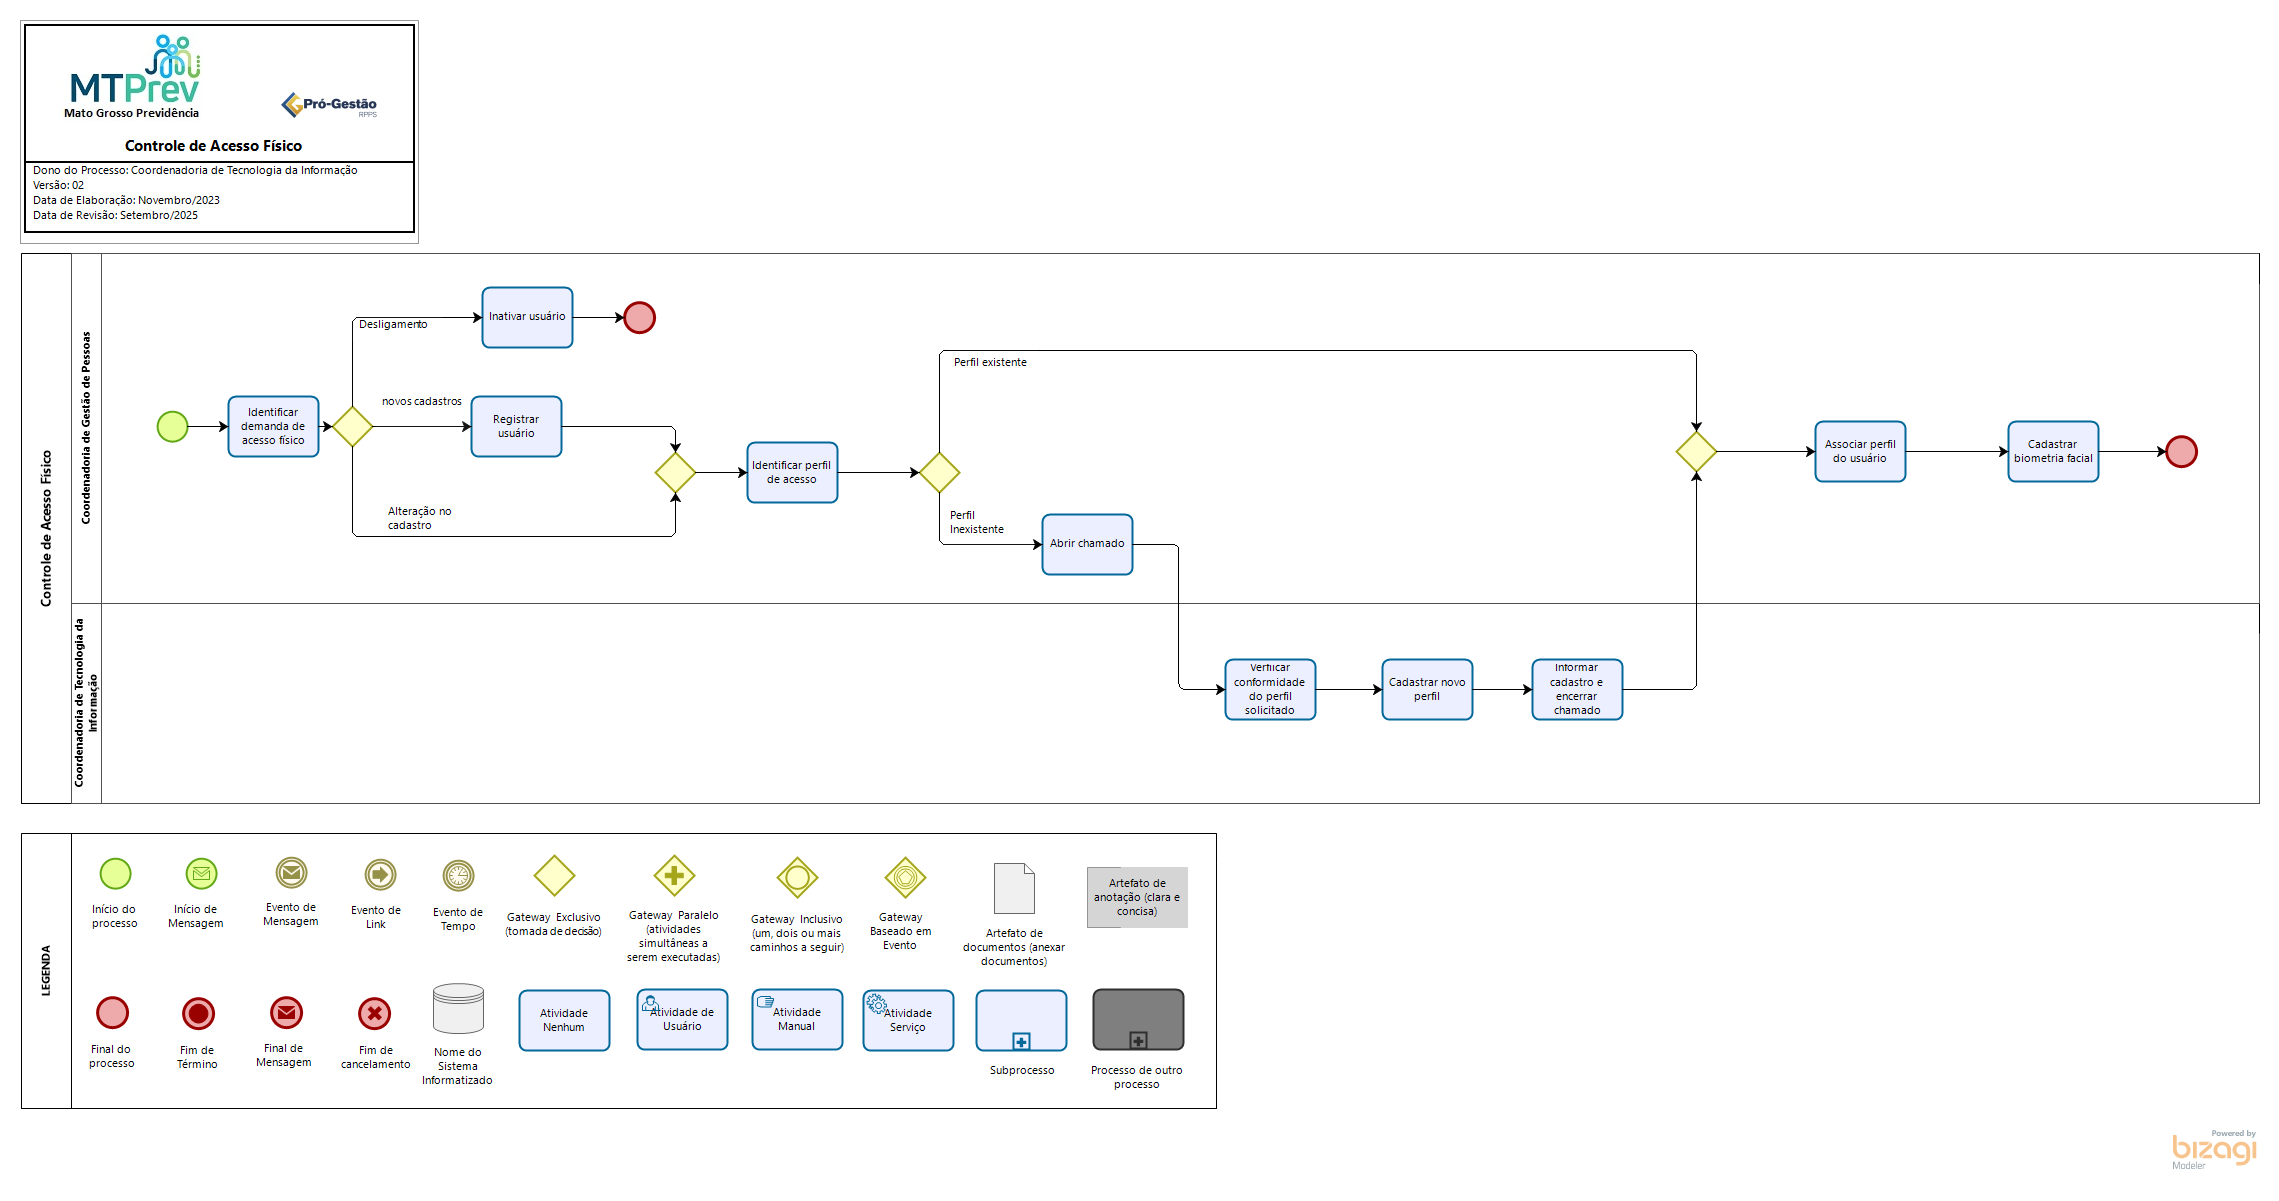Click the 'Gateway Paralelo' legend icon
The height and width of the screenshot is (1201, 2279).
pos(674,876)
